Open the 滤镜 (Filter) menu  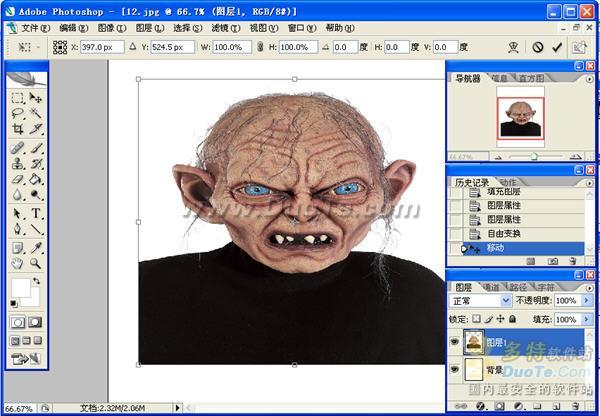tap(226, 28)
